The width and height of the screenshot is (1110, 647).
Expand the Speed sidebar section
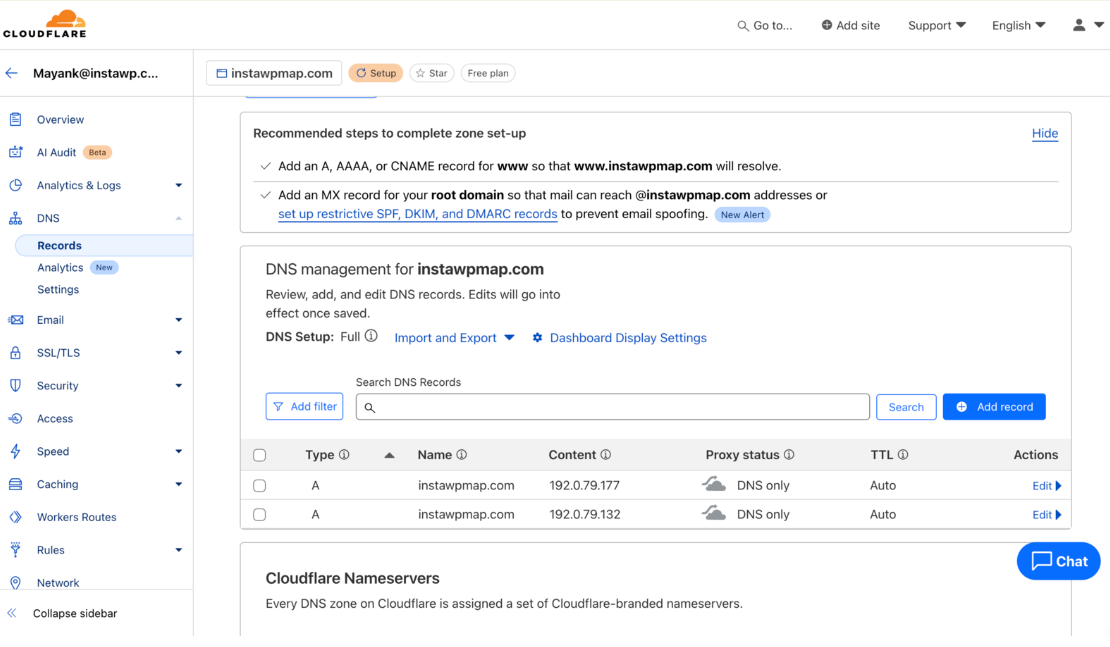coord(178,451)
